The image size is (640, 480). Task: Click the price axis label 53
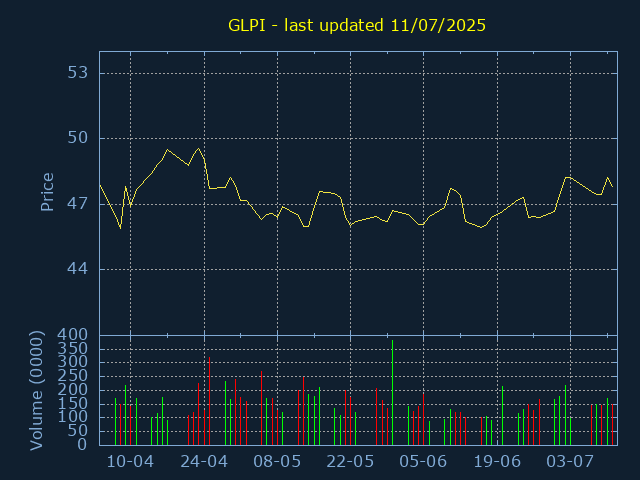(78, 73)
